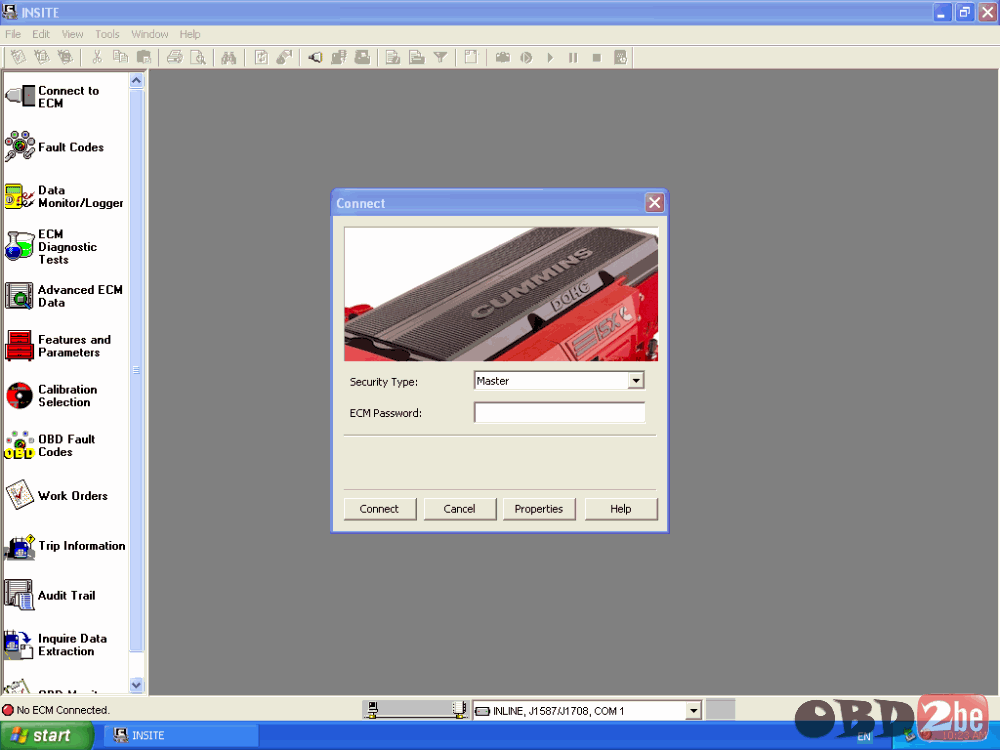The image size is (1000, 750).
Task: Close the Connect dialog with X
Action: 654,203
